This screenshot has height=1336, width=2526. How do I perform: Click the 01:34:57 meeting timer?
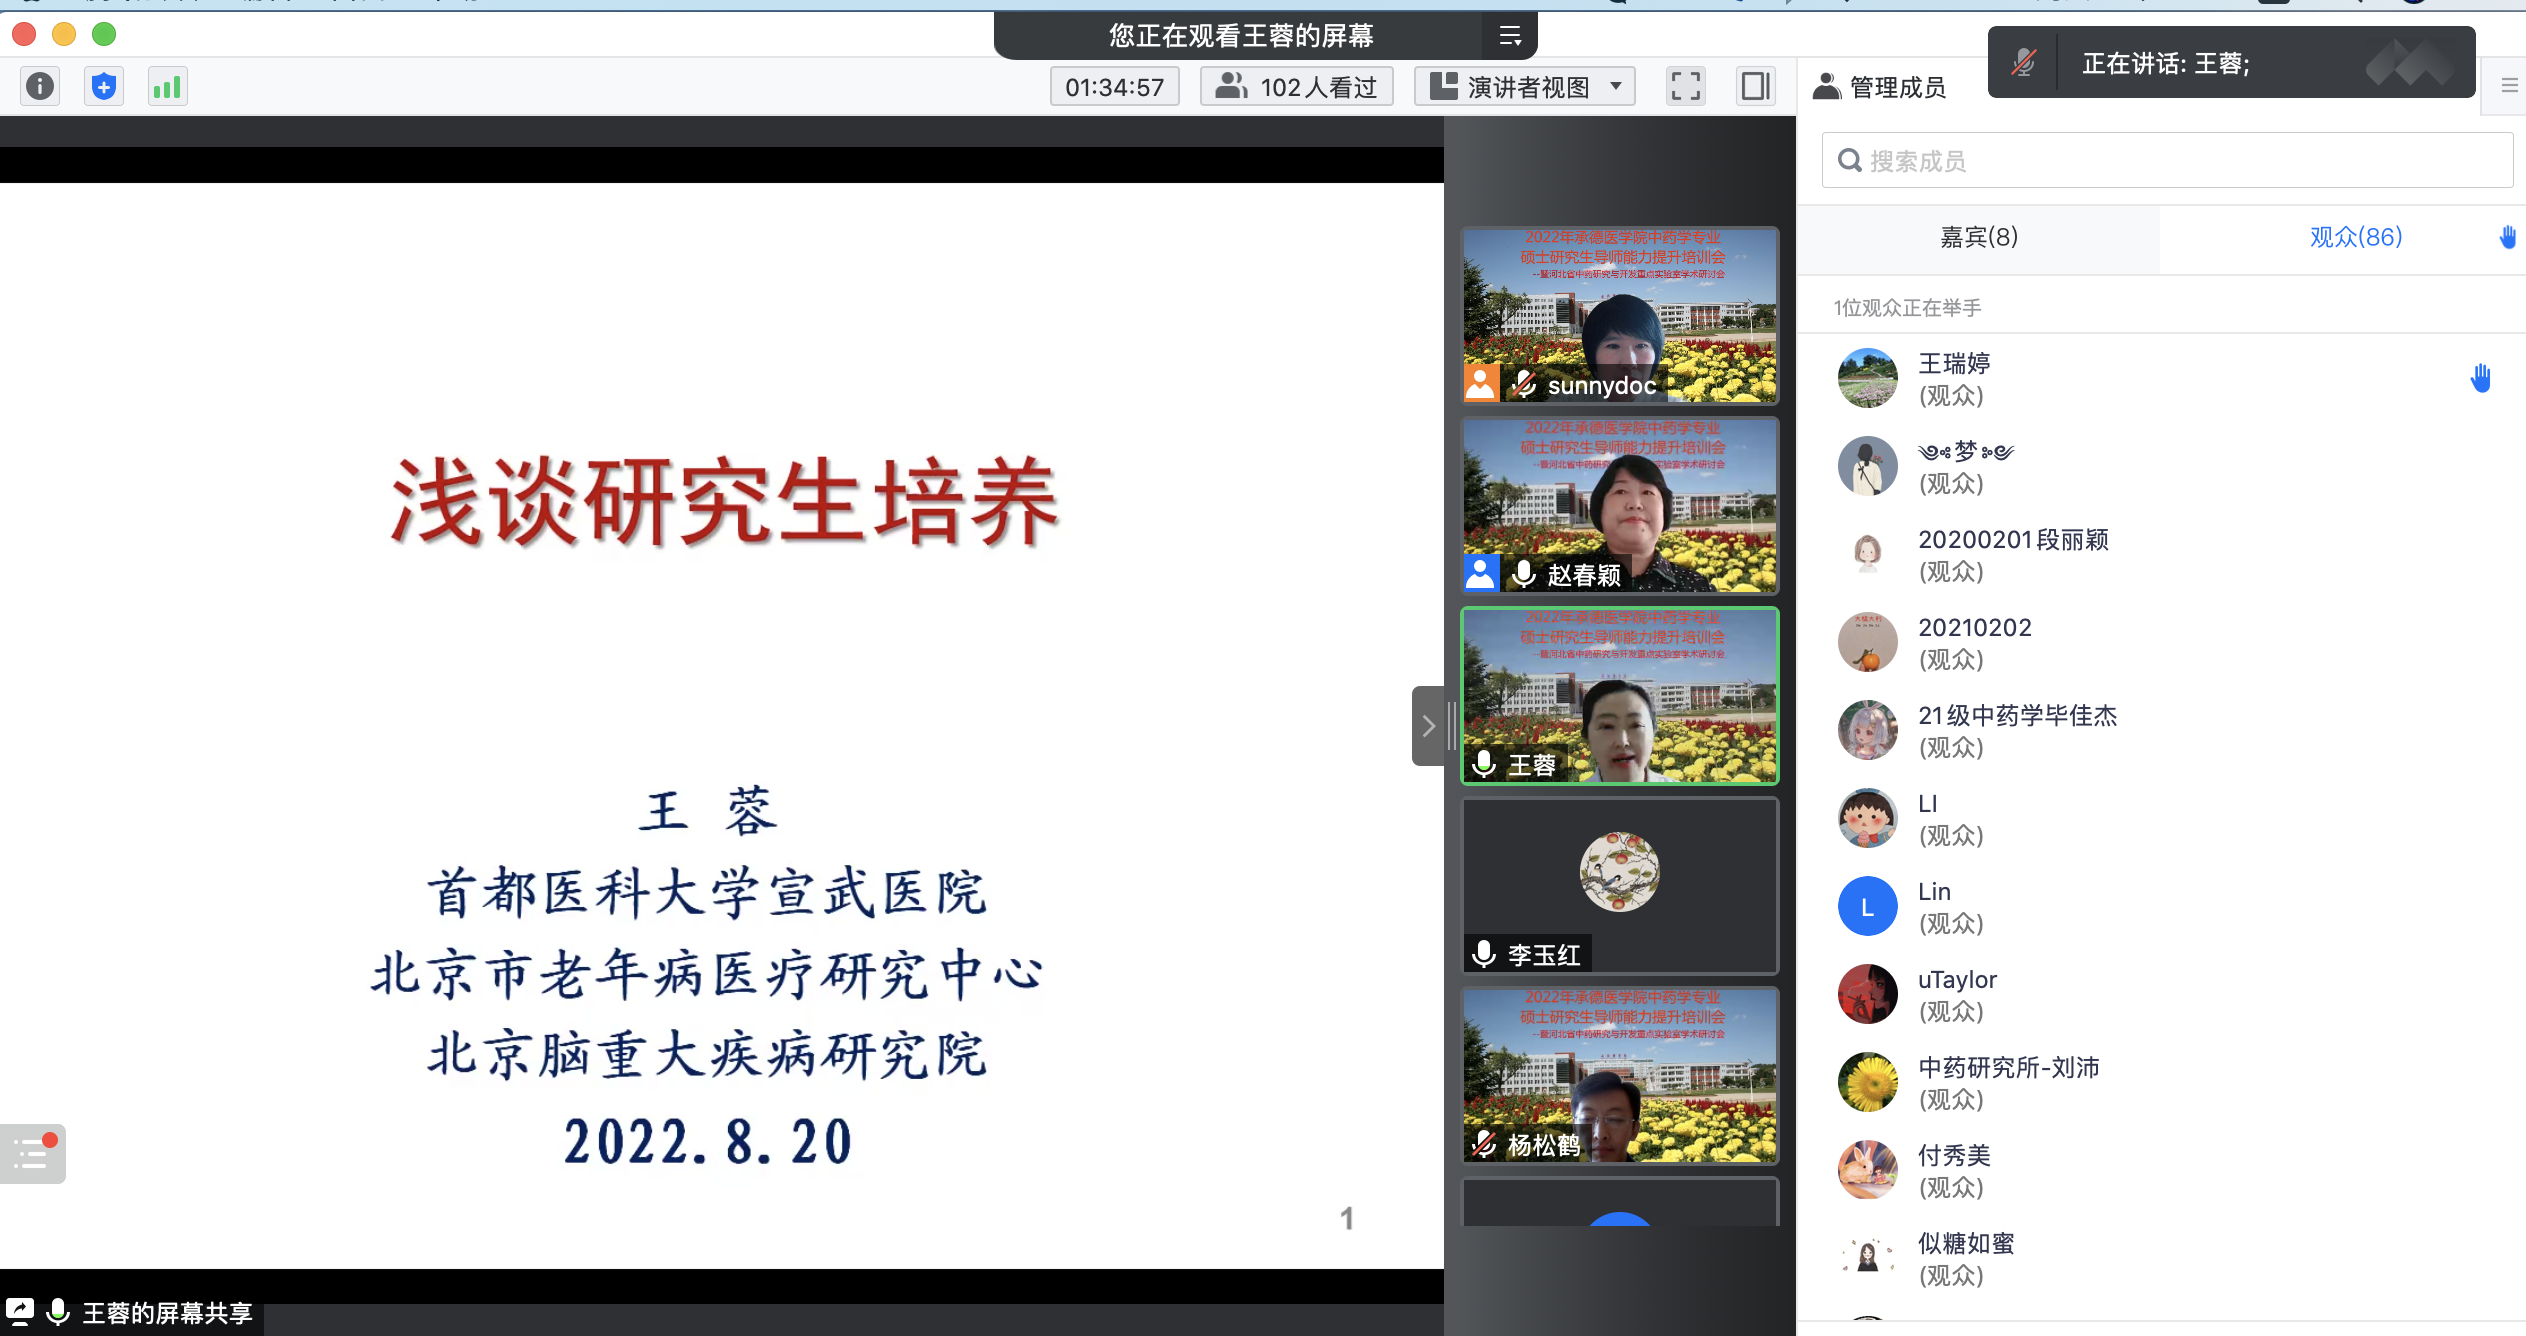point(1114,87)
